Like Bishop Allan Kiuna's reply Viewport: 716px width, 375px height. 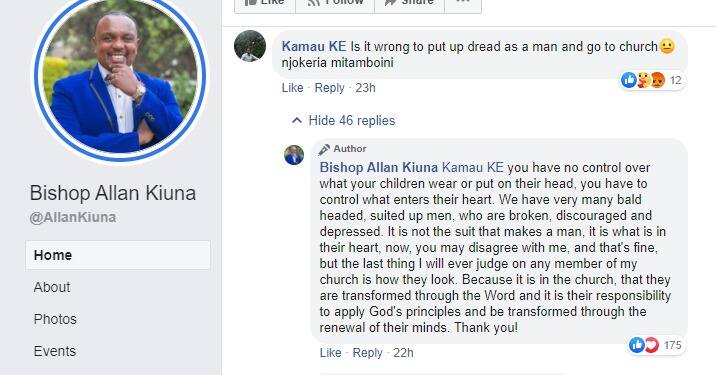[x=331, y=353]
